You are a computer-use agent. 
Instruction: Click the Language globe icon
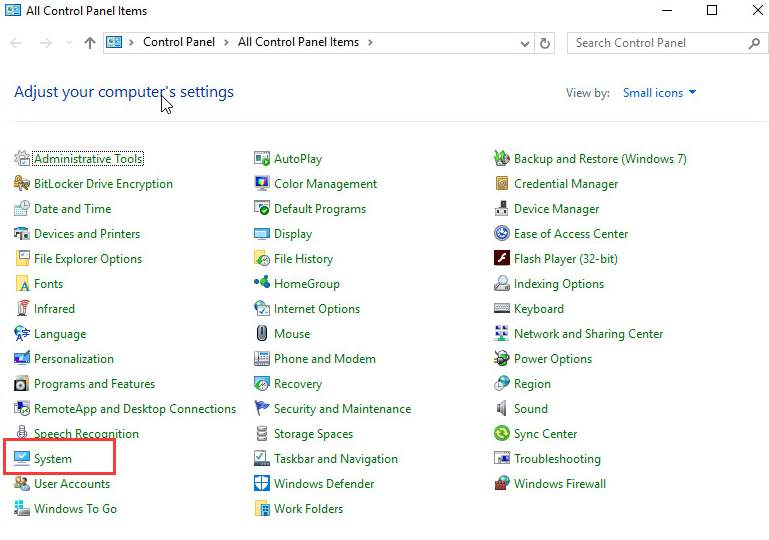click(x=22, y=334)
